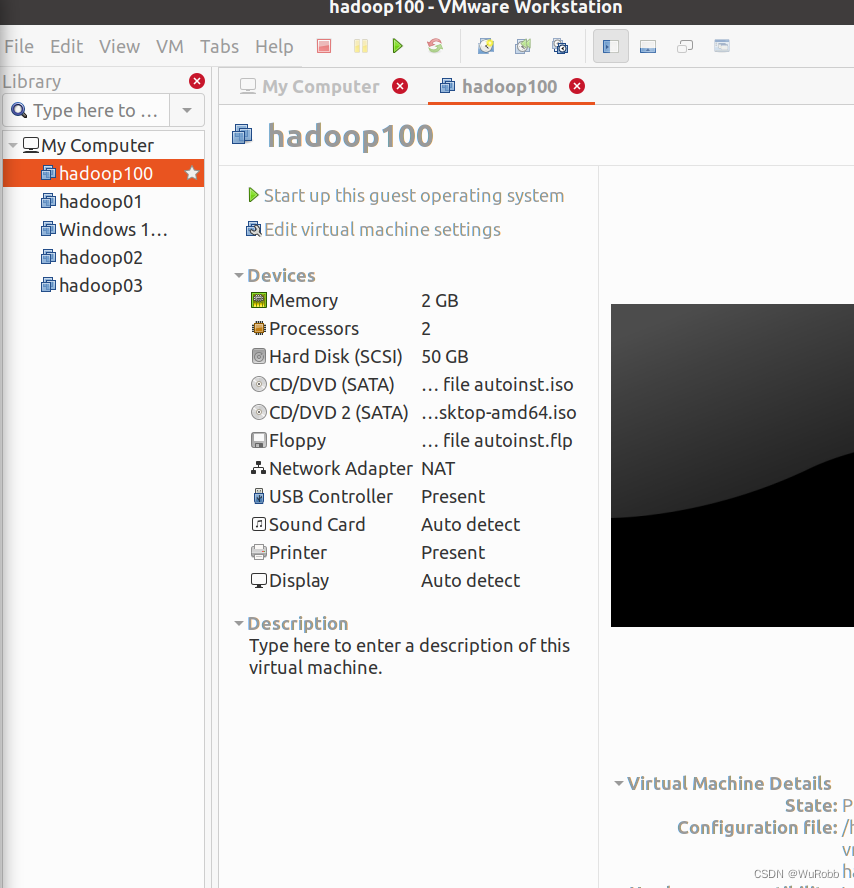
Task: Collapse the Devices section
Action: point(239,276)
